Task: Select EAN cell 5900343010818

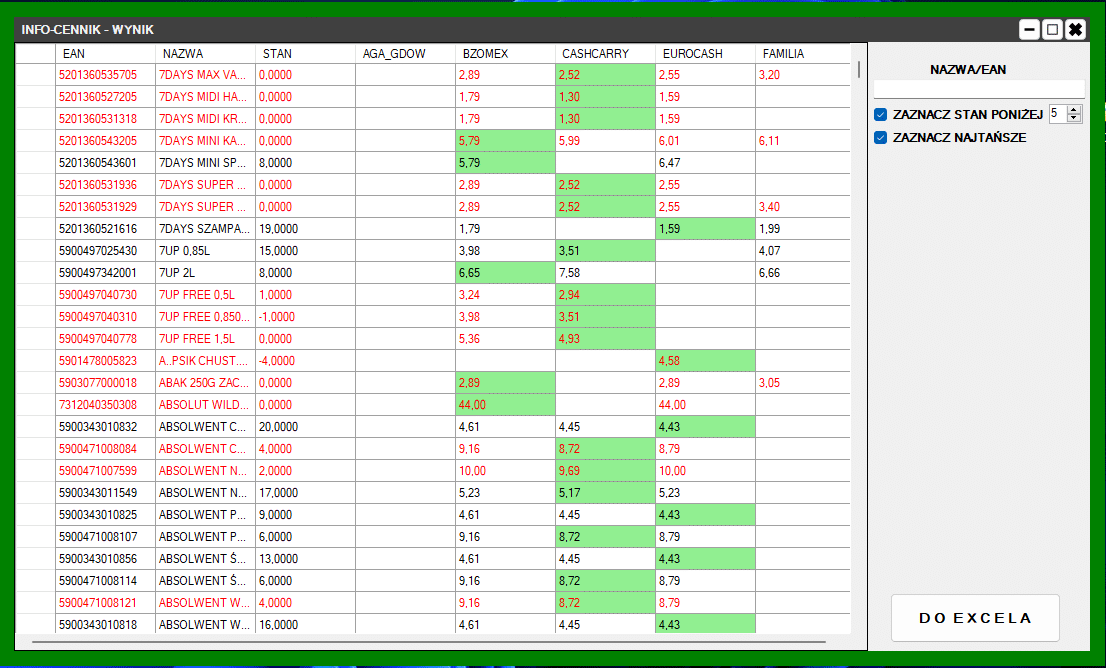Action: click(x=105, y=624)
